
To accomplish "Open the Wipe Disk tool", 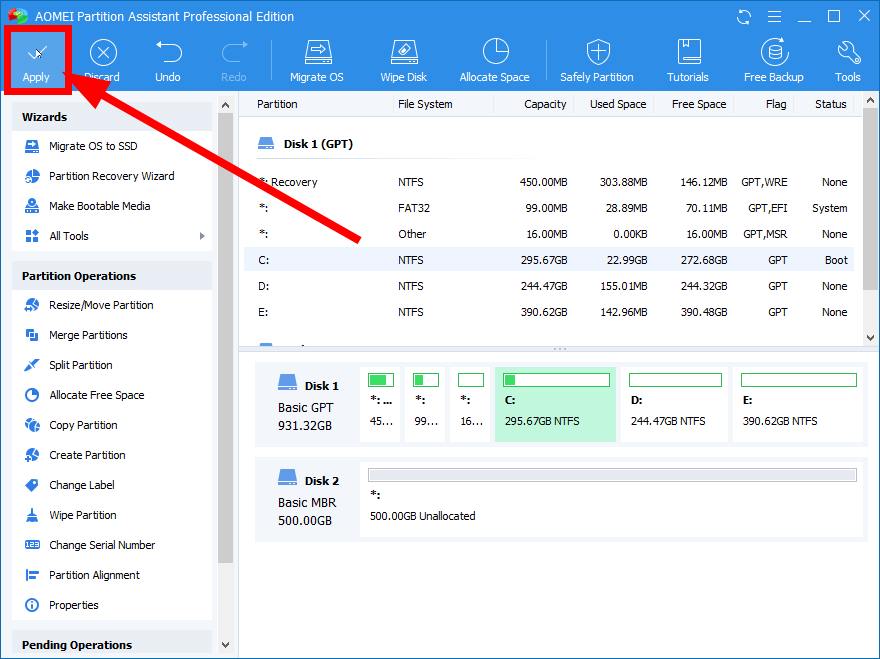I will [x=403, y=60].
